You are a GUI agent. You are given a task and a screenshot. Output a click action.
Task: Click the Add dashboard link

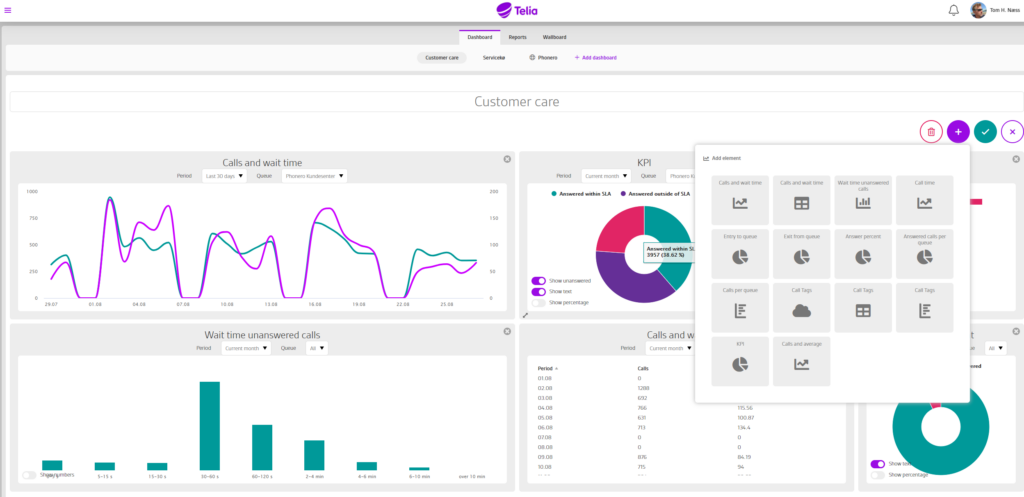tap(596, 57)
